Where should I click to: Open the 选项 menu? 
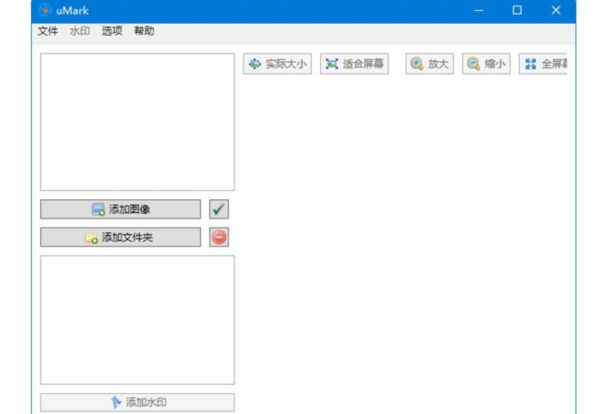tap(112, 31)
